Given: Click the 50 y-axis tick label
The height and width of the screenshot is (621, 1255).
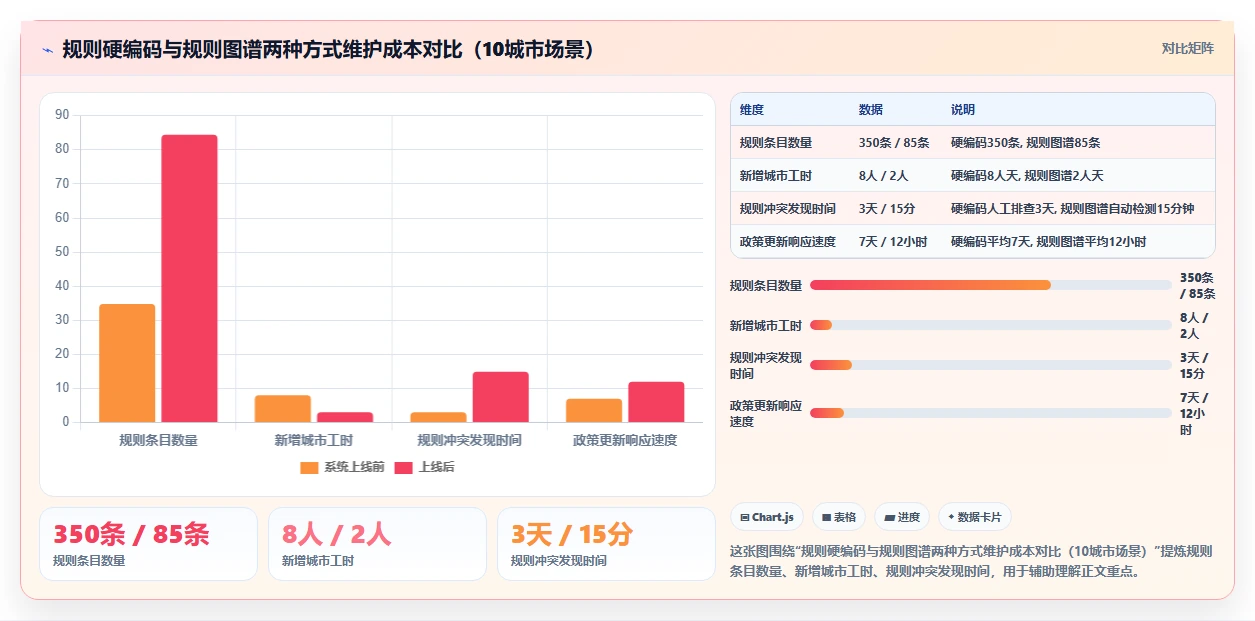Looking at the screenshot, I should tap(63, 252).
